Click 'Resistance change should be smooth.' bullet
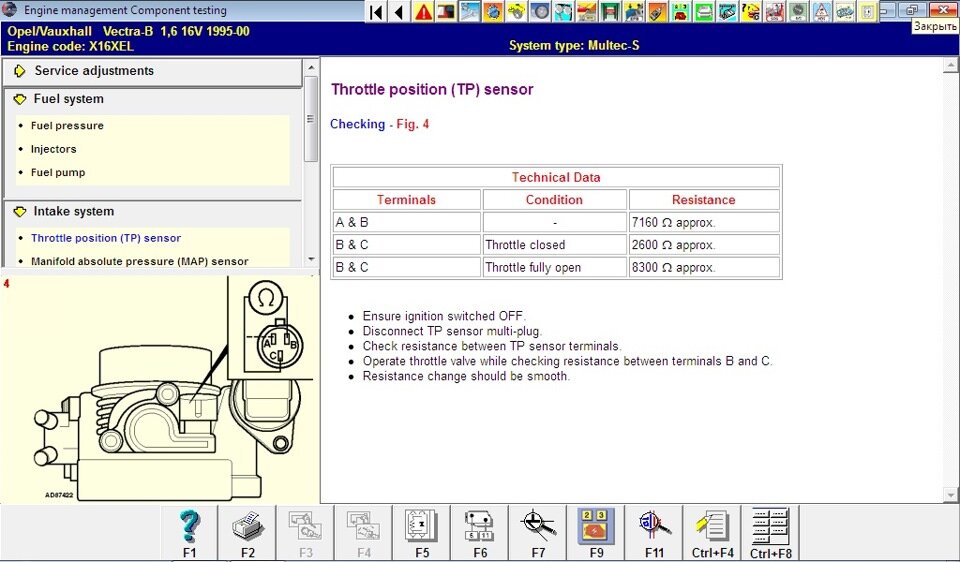Image resolution: width=960 pixels, height=562 pixels. (466, 377)
